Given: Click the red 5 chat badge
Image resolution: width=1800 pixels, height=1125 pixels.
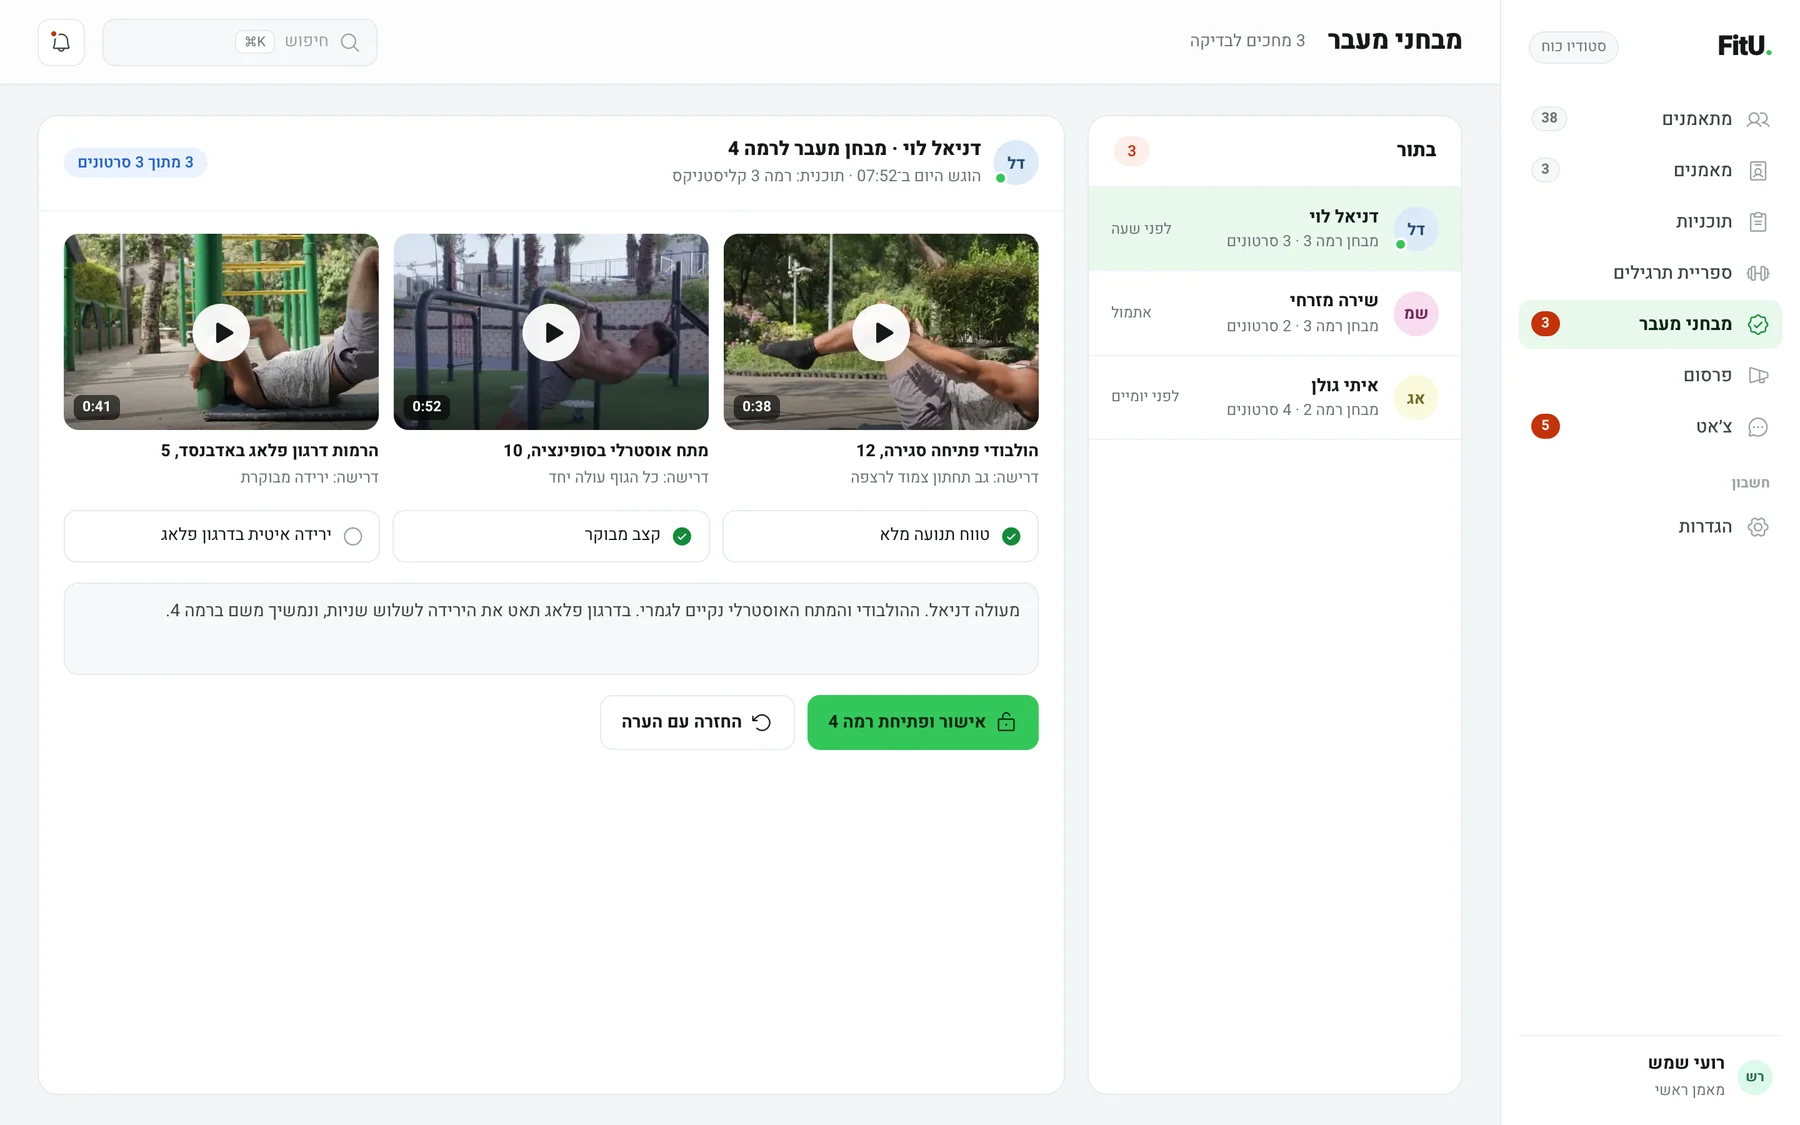Looking at the screenshot, I should [x=1545, y=426].
